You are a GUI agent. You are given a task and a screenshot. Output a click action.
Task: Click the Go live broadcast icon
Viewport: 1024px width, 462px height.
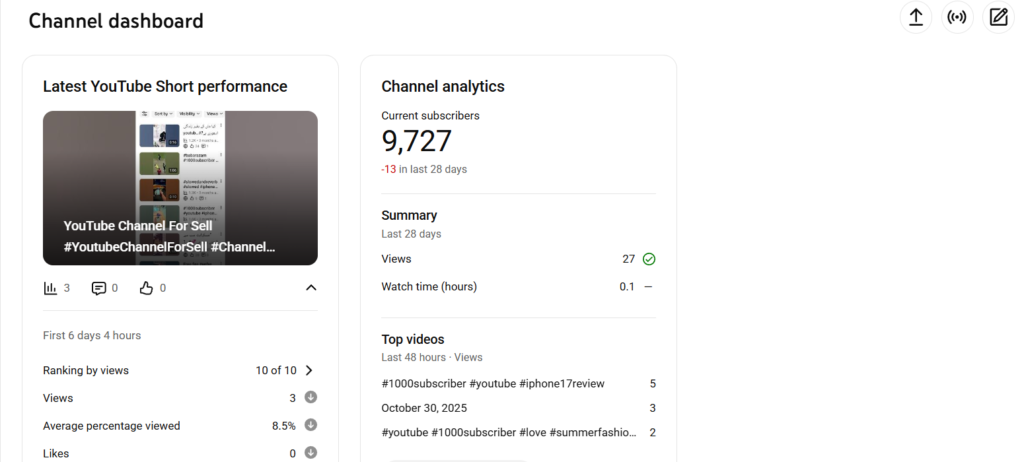(957, 18)
